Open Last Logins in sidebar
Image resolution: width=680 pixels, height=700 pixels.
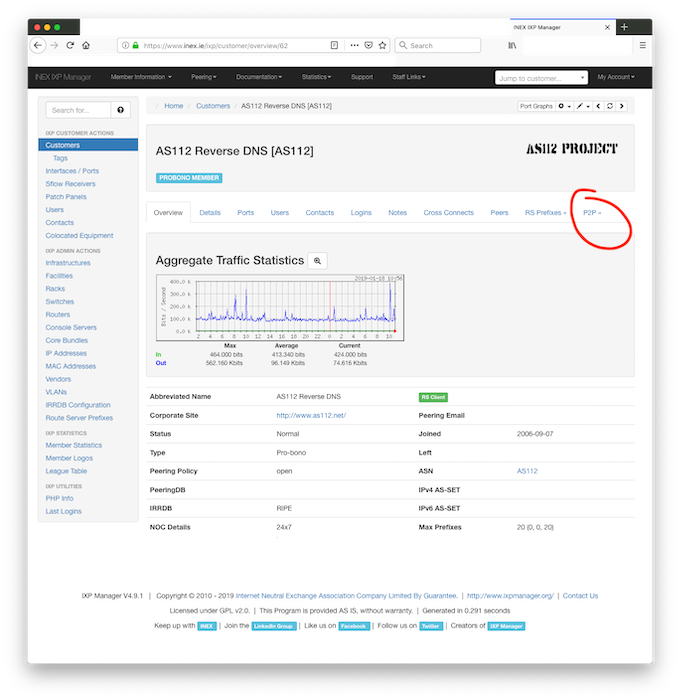pyautogui.click(x=63, y=511)
